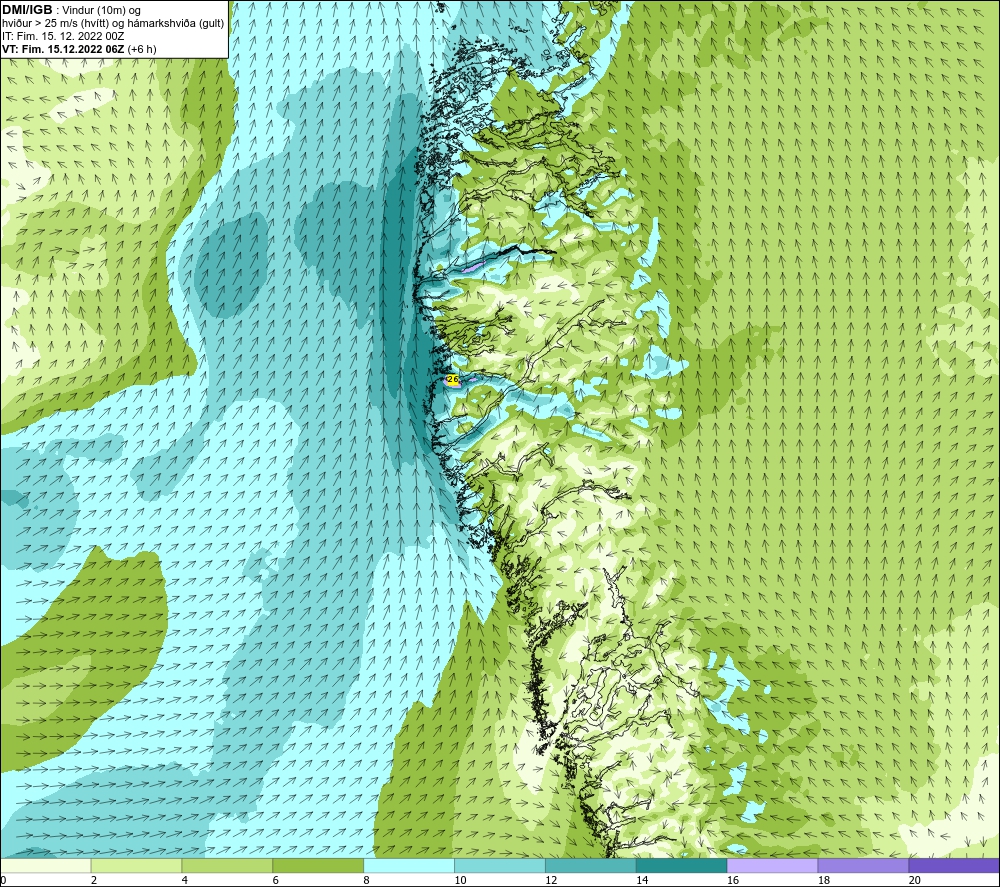Click the '18' colorbar scale label

(823, 880)
